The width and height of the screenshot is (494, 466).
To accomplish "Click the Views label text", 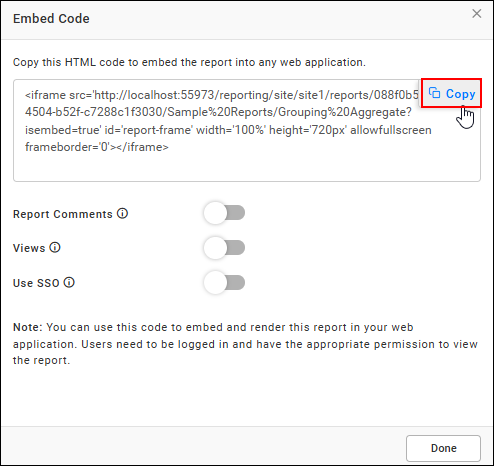I will (29, 248).
